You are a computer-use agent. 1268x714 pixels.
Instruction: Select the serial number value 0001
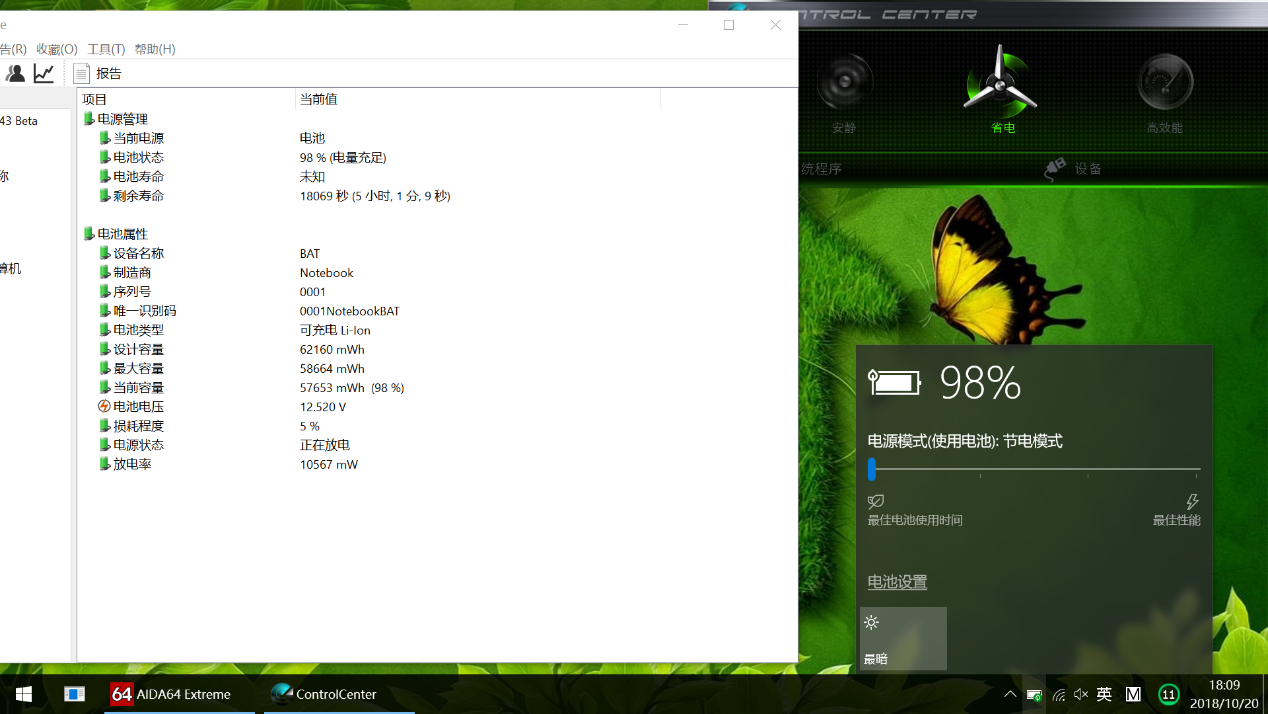(x=313, y=292)
